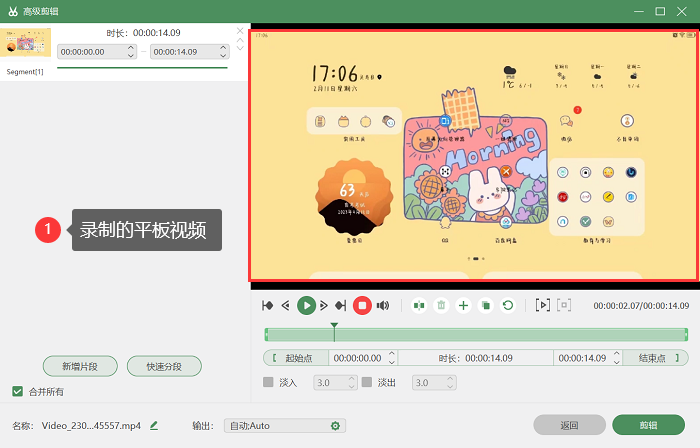Image resolution: width=700 pixels, height=448 pixels.
Task: Play the selected segment bracket icon
Action: coord(542,305)
